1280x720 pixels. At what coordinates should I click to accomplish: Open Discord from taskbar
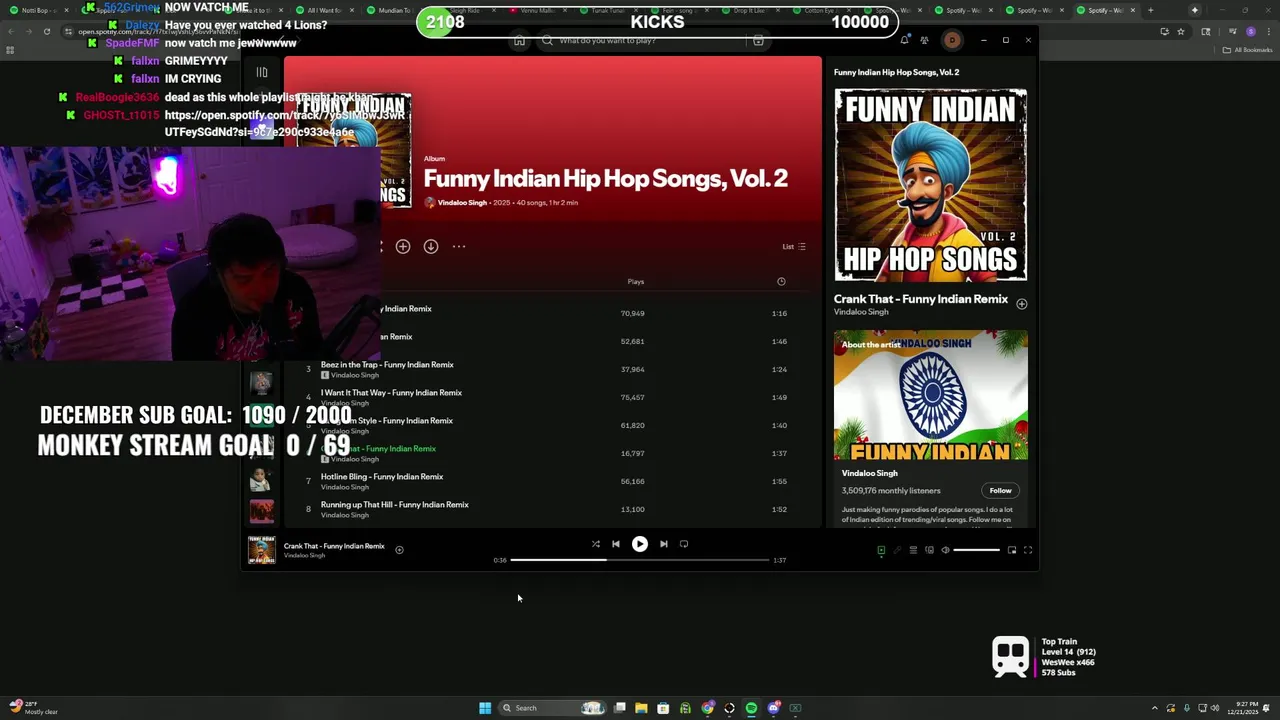773,708
